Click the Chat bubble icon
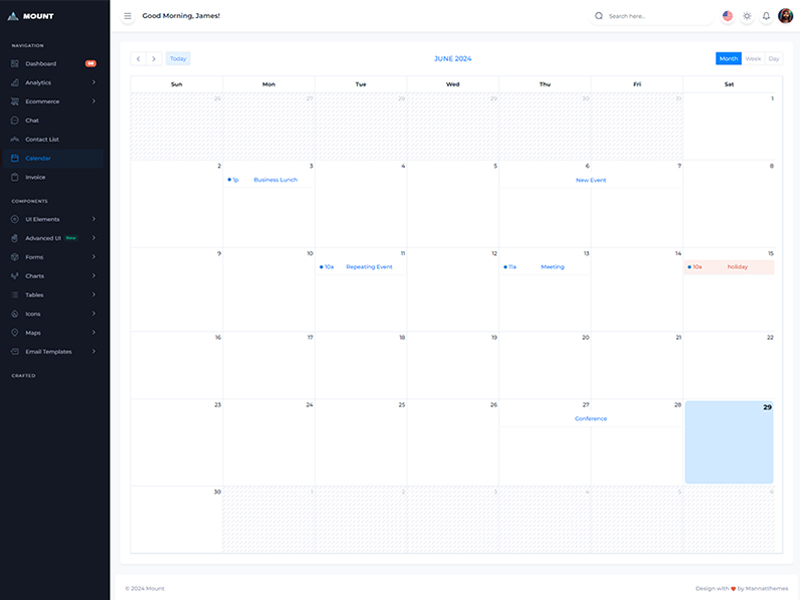Viewport: 800px width, 600px height. coord(15,120)
